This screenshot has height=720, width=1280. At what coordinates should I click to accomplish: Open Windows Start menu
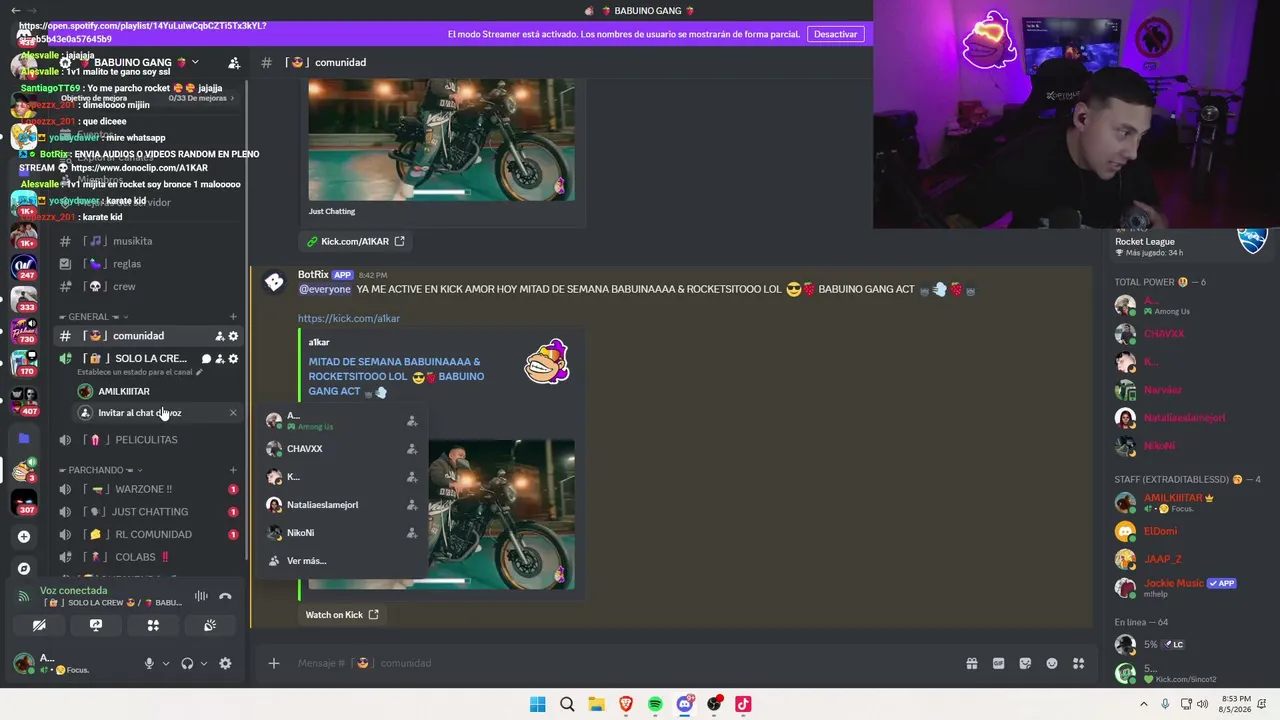click(538, 704)
